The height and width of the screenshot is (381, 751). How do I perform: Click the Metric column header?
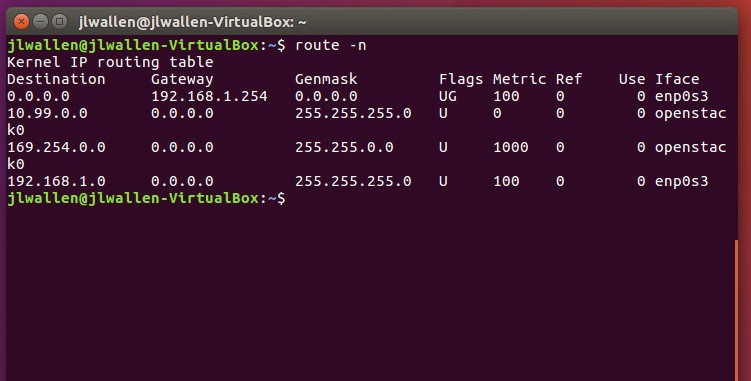tap(519, 79)
